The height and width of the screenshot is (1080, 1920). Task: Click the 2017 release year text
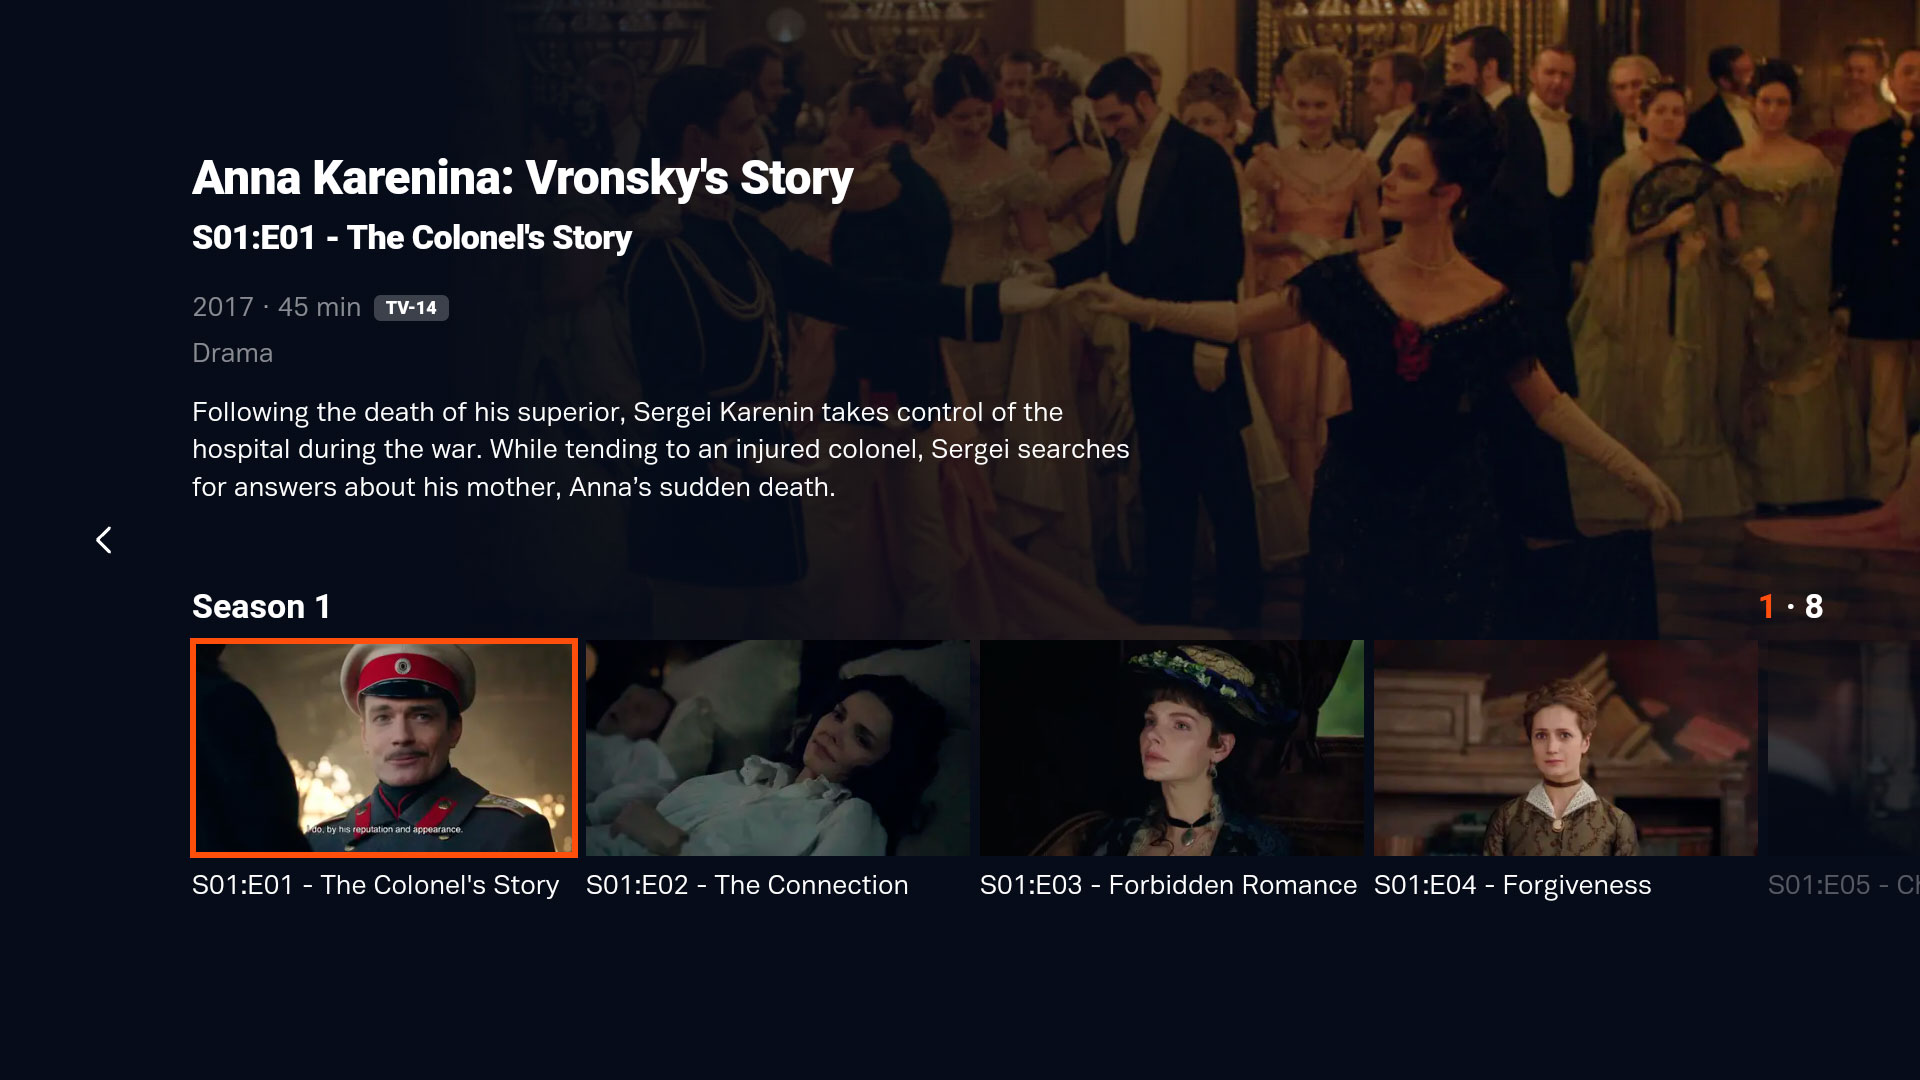223,307
